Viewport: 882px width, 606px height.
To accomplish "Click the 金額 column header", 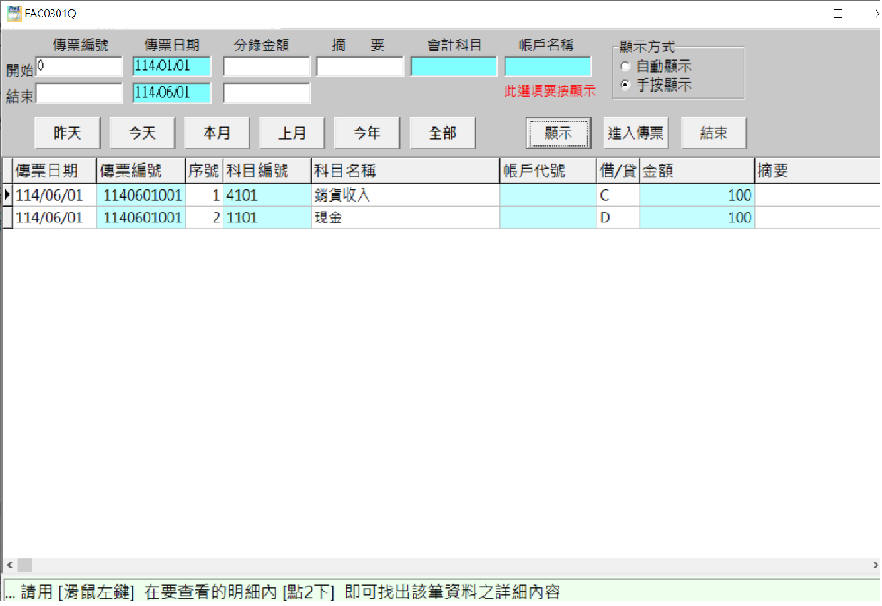I will [695, 171].
